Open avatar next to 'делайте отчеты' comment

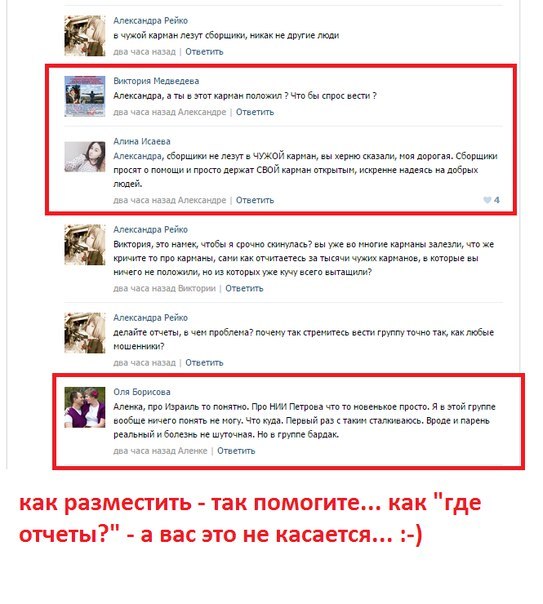pyautogui.click(x=85, y=333)
